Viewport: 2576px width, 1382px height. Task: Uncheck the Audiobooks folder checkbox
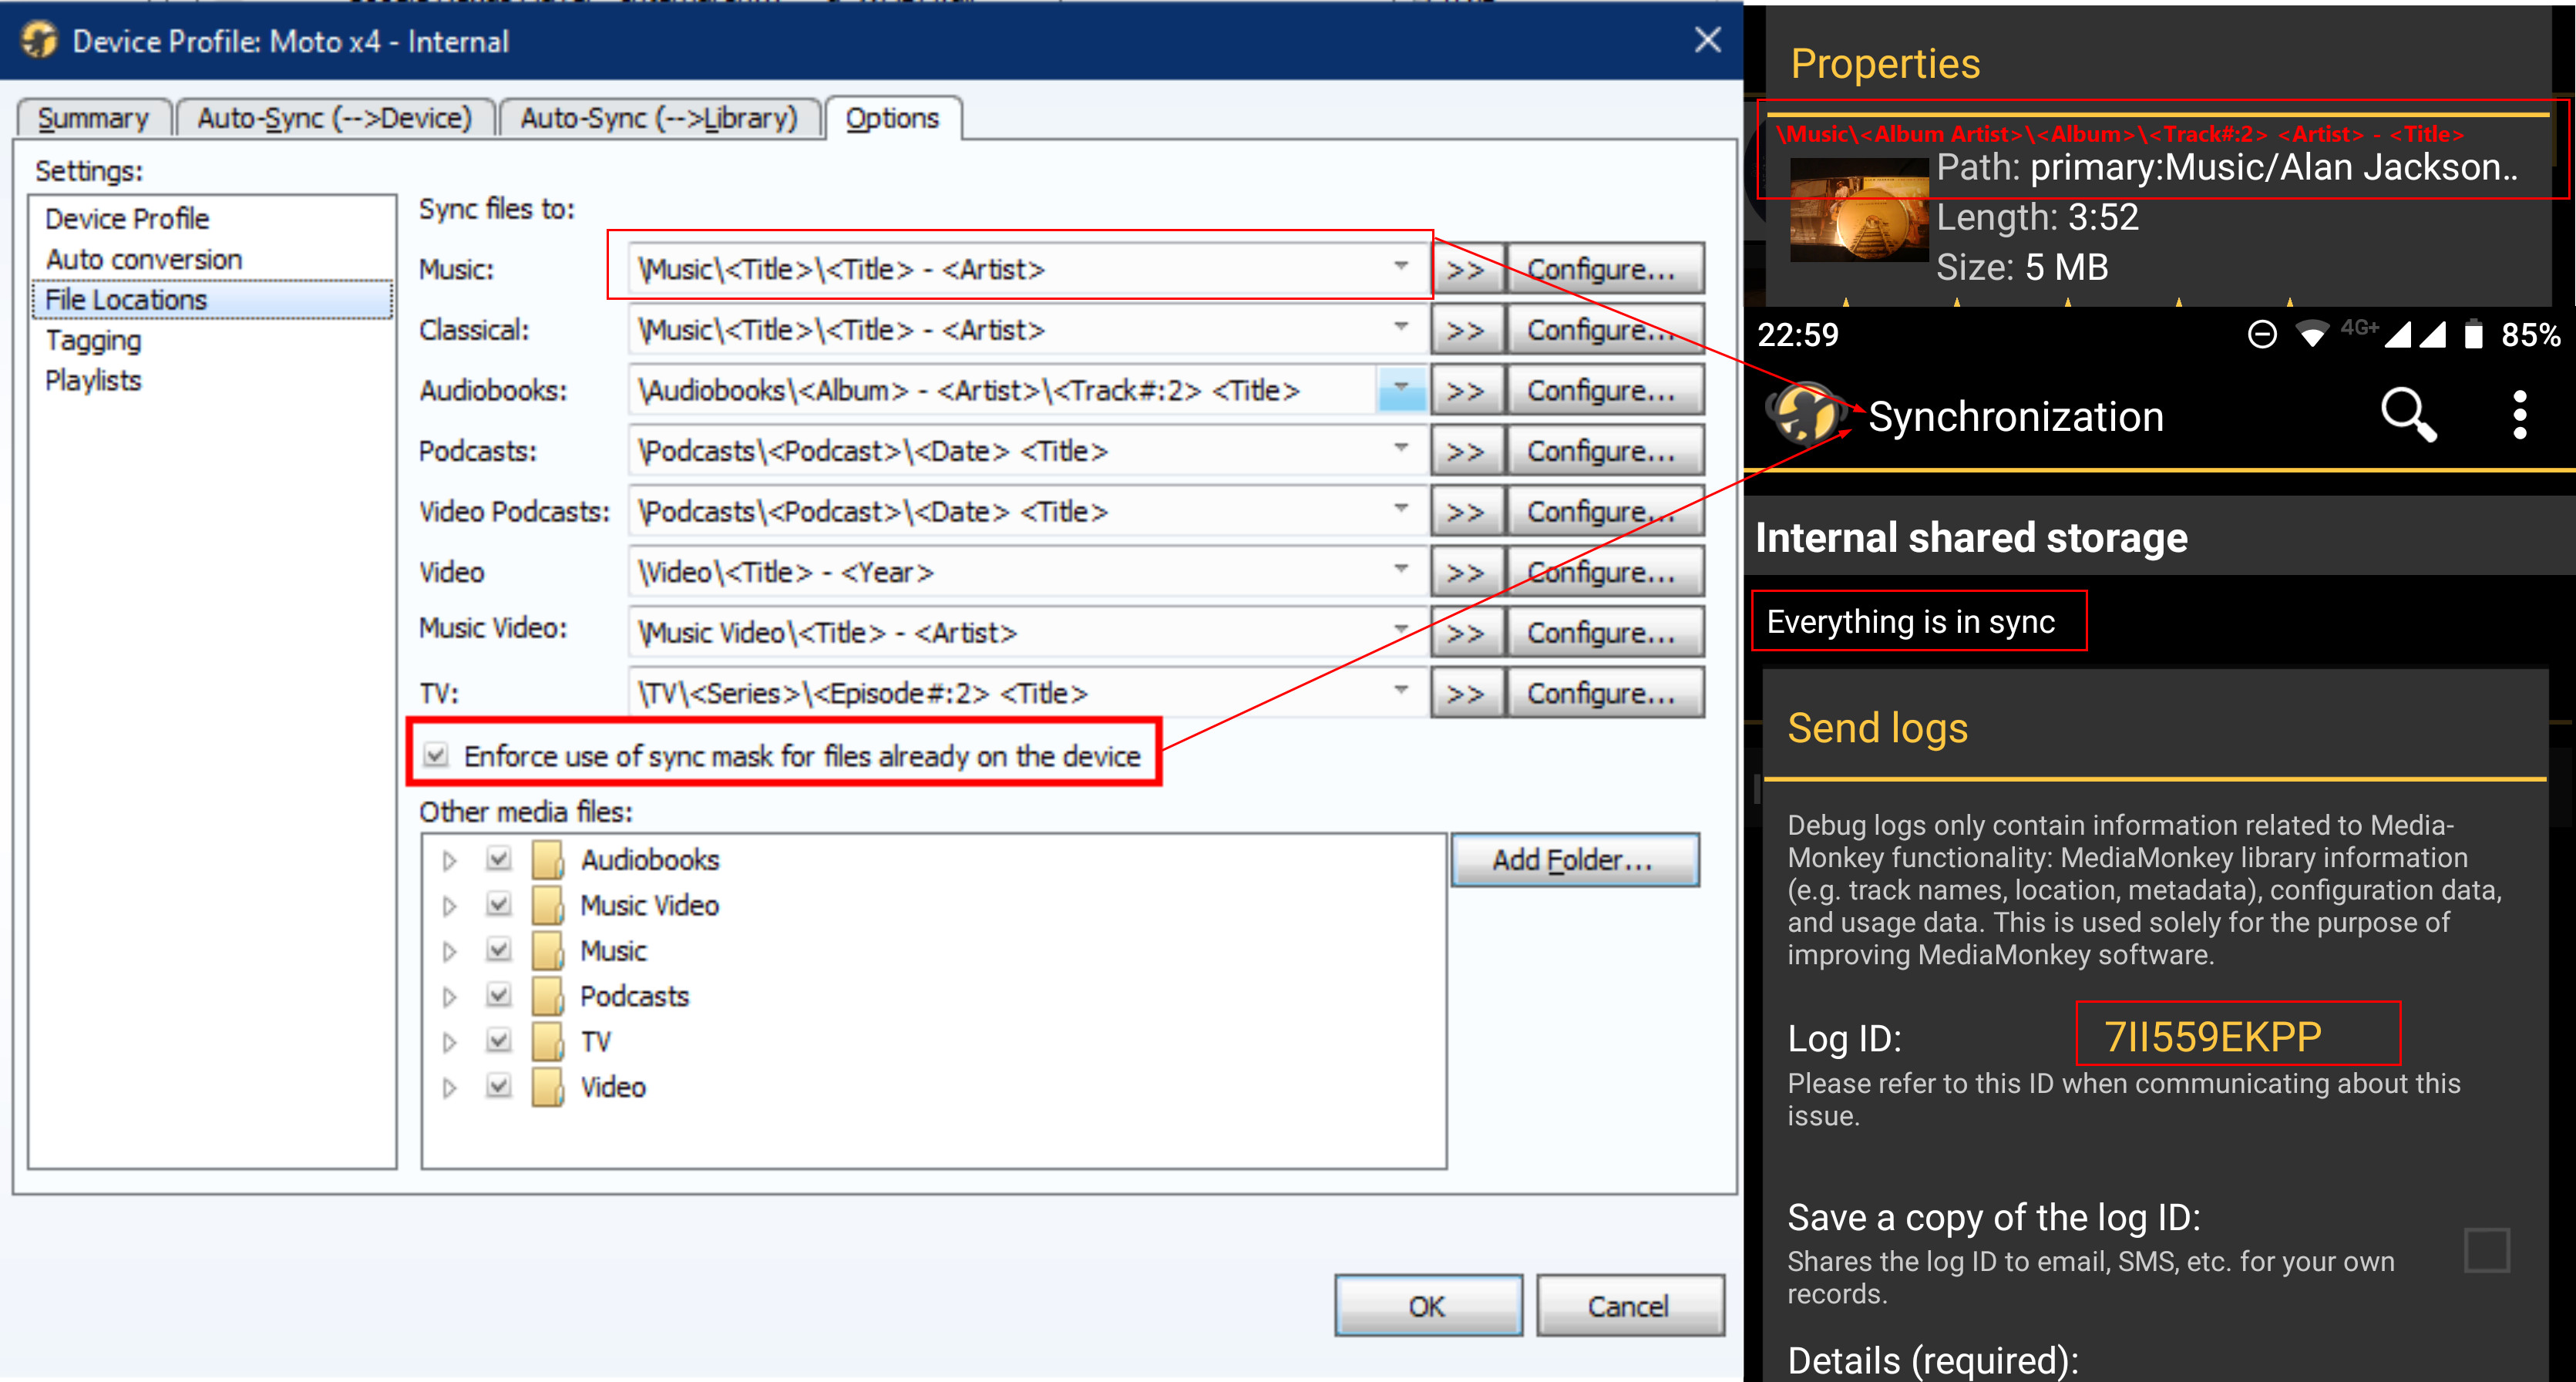pyautogui.click(x=498, y=859)
